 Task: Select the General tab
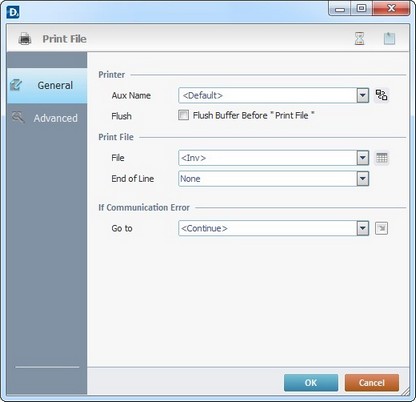coord(47,85)
